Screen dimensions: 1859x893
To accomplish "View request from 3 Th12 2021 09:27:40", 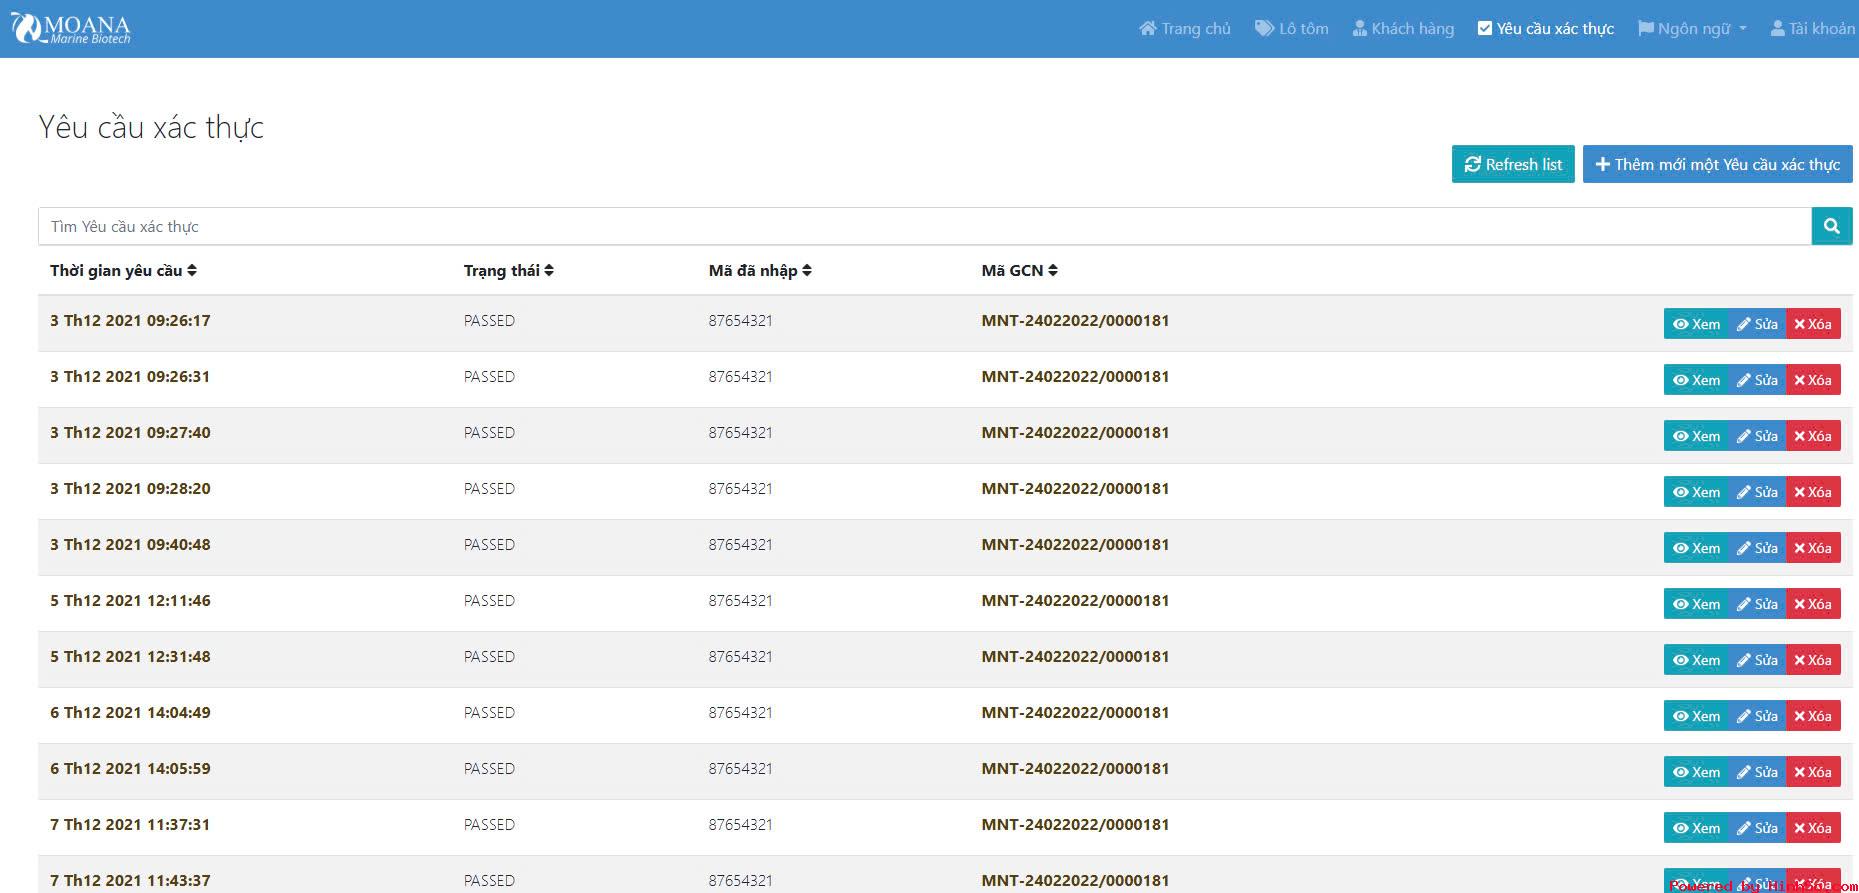I will tap(1696, 436).
